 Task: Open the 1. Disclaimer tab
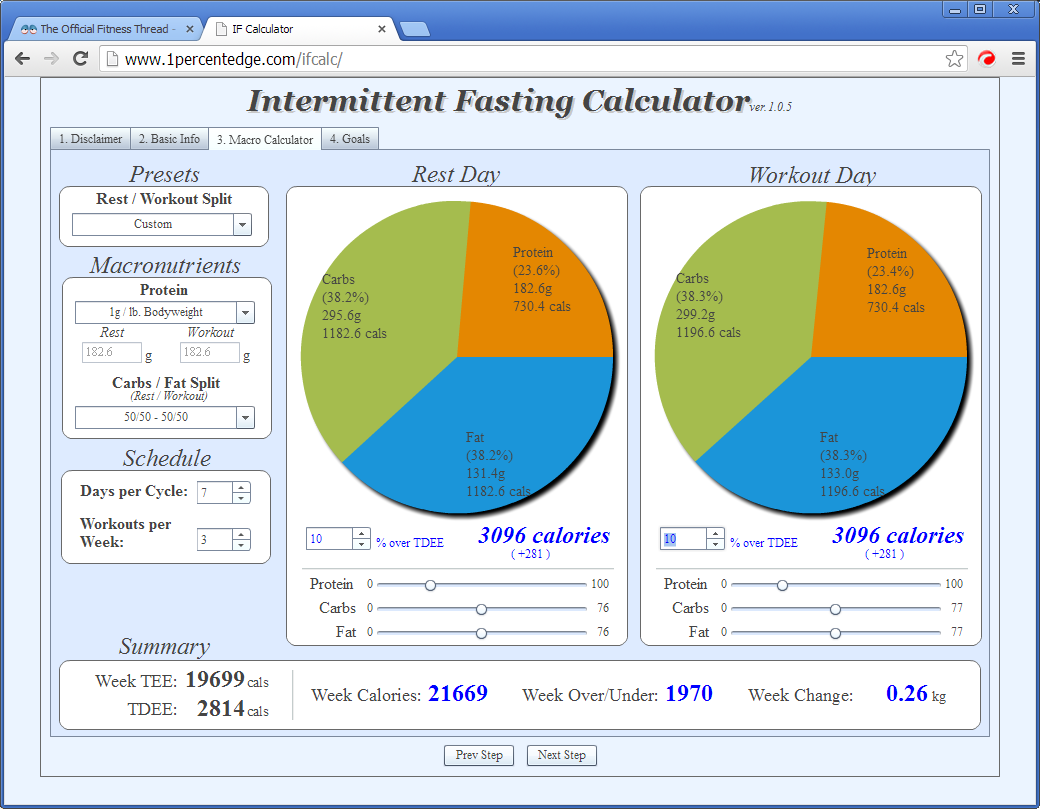pyautogui.click(x=91, y=139)
